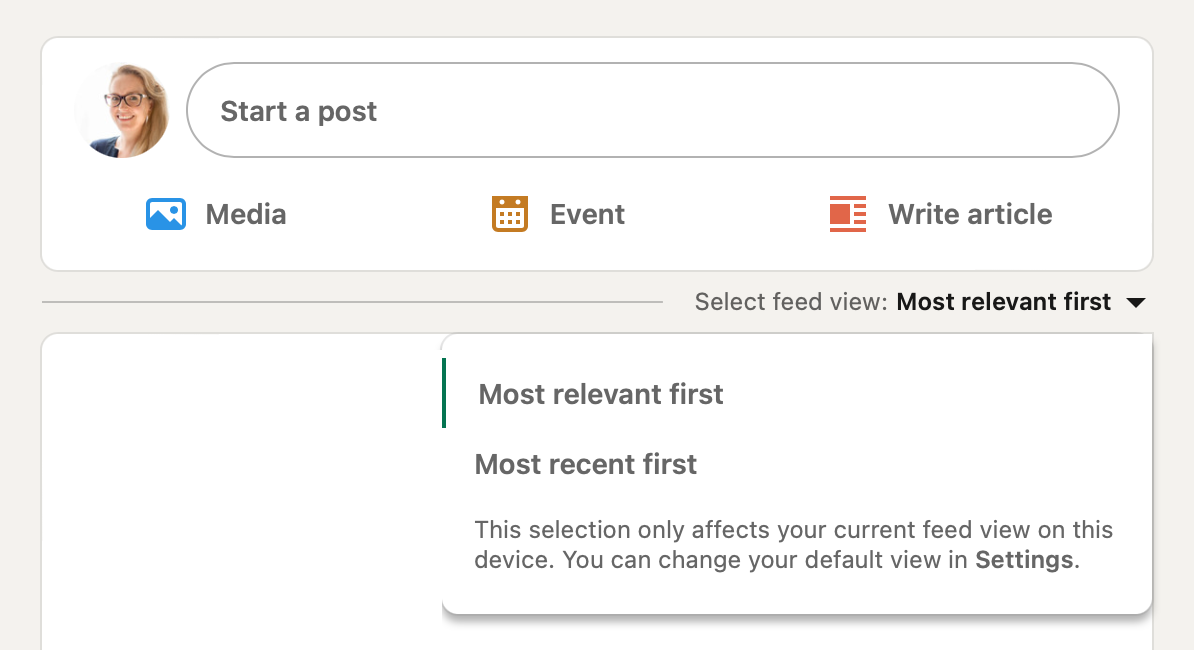Click the Write article text label
1194x650 pixels.
tap(970, 215)
